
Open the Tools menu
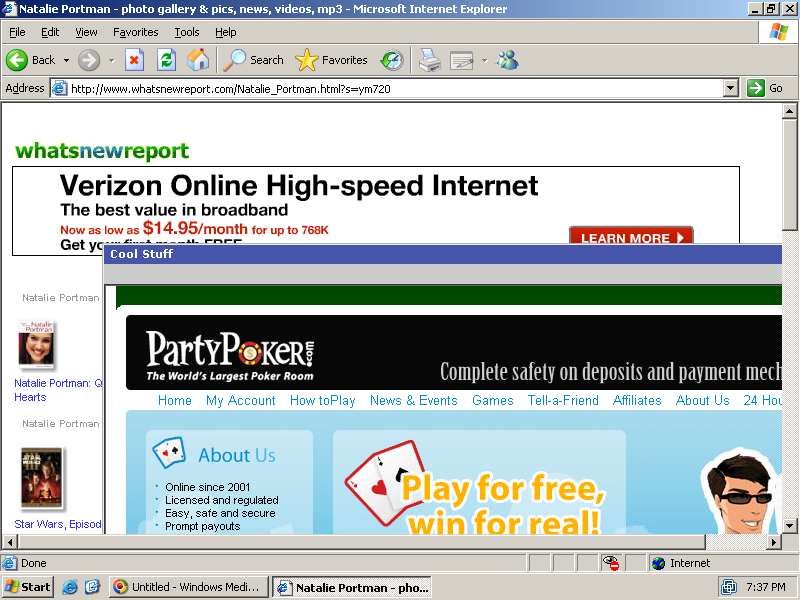(x=187, y=32)
